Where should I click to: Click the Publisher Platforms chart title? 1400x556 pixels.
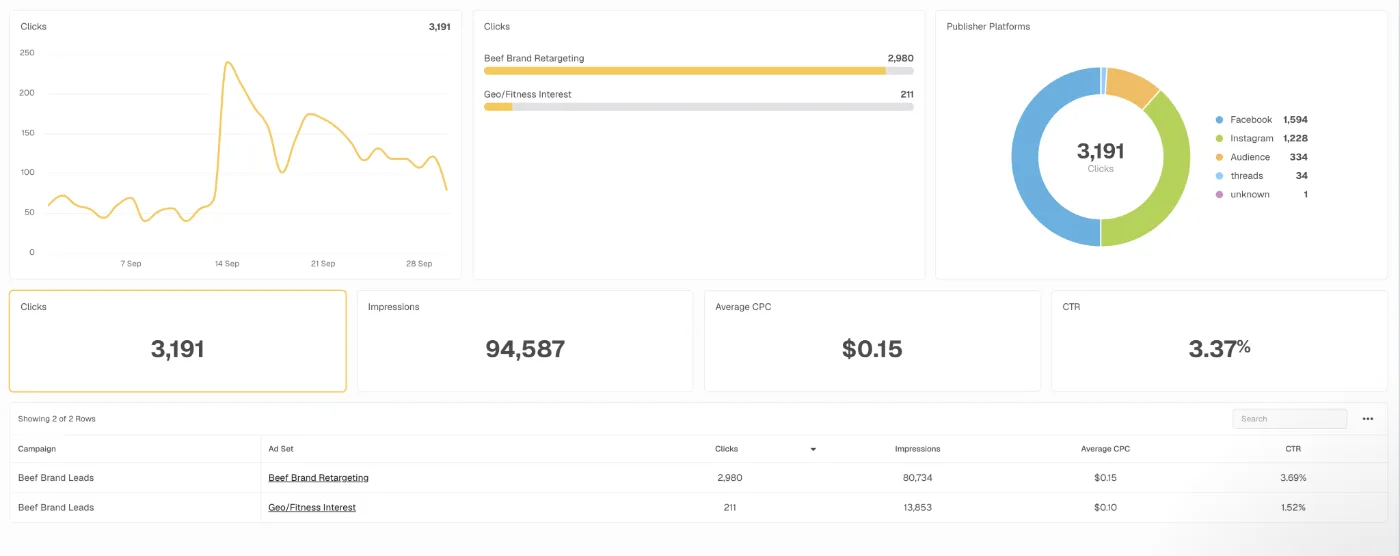[988, 26]
